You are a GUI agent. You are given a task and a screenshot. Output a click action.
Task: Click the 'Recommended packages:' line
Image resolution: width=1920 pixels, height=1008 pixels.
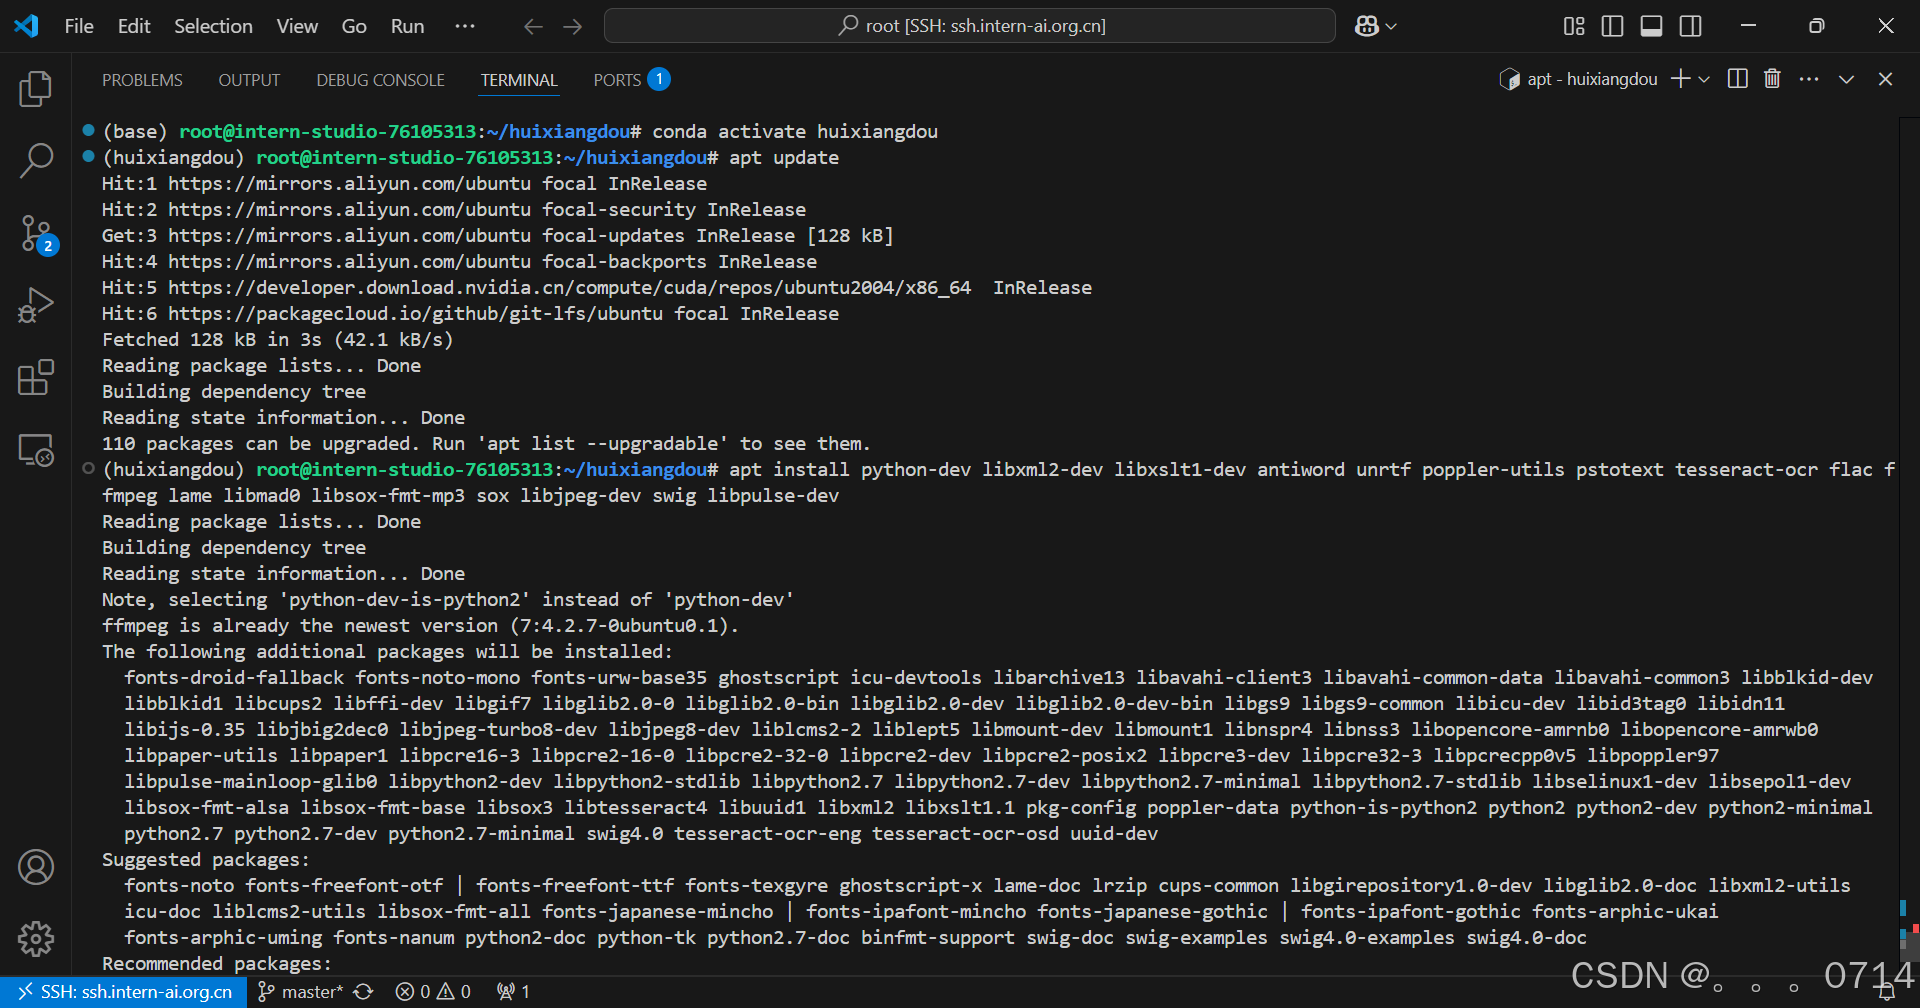[217, 964]
